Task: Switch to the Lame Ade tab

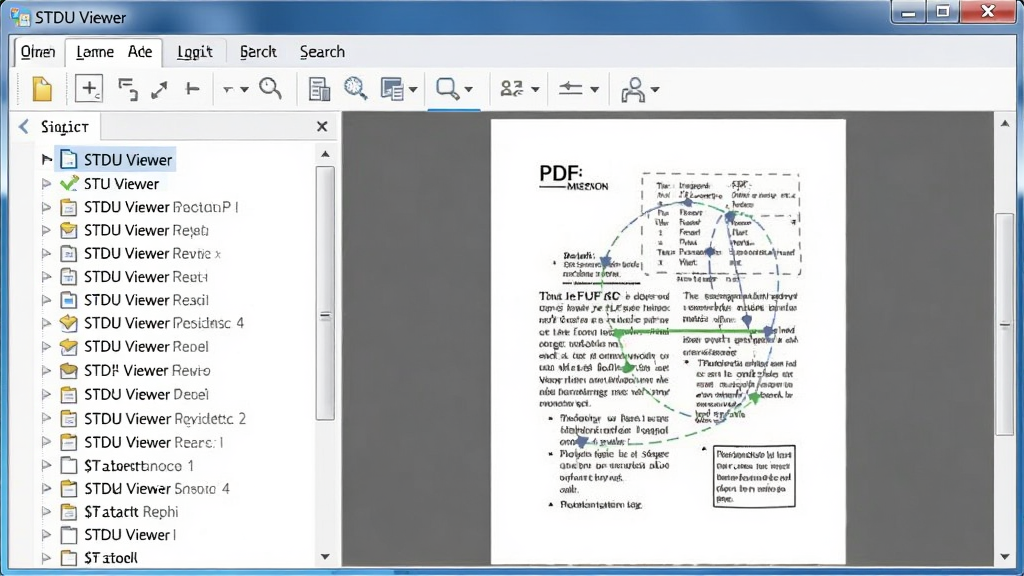Action: click(114, 52)
